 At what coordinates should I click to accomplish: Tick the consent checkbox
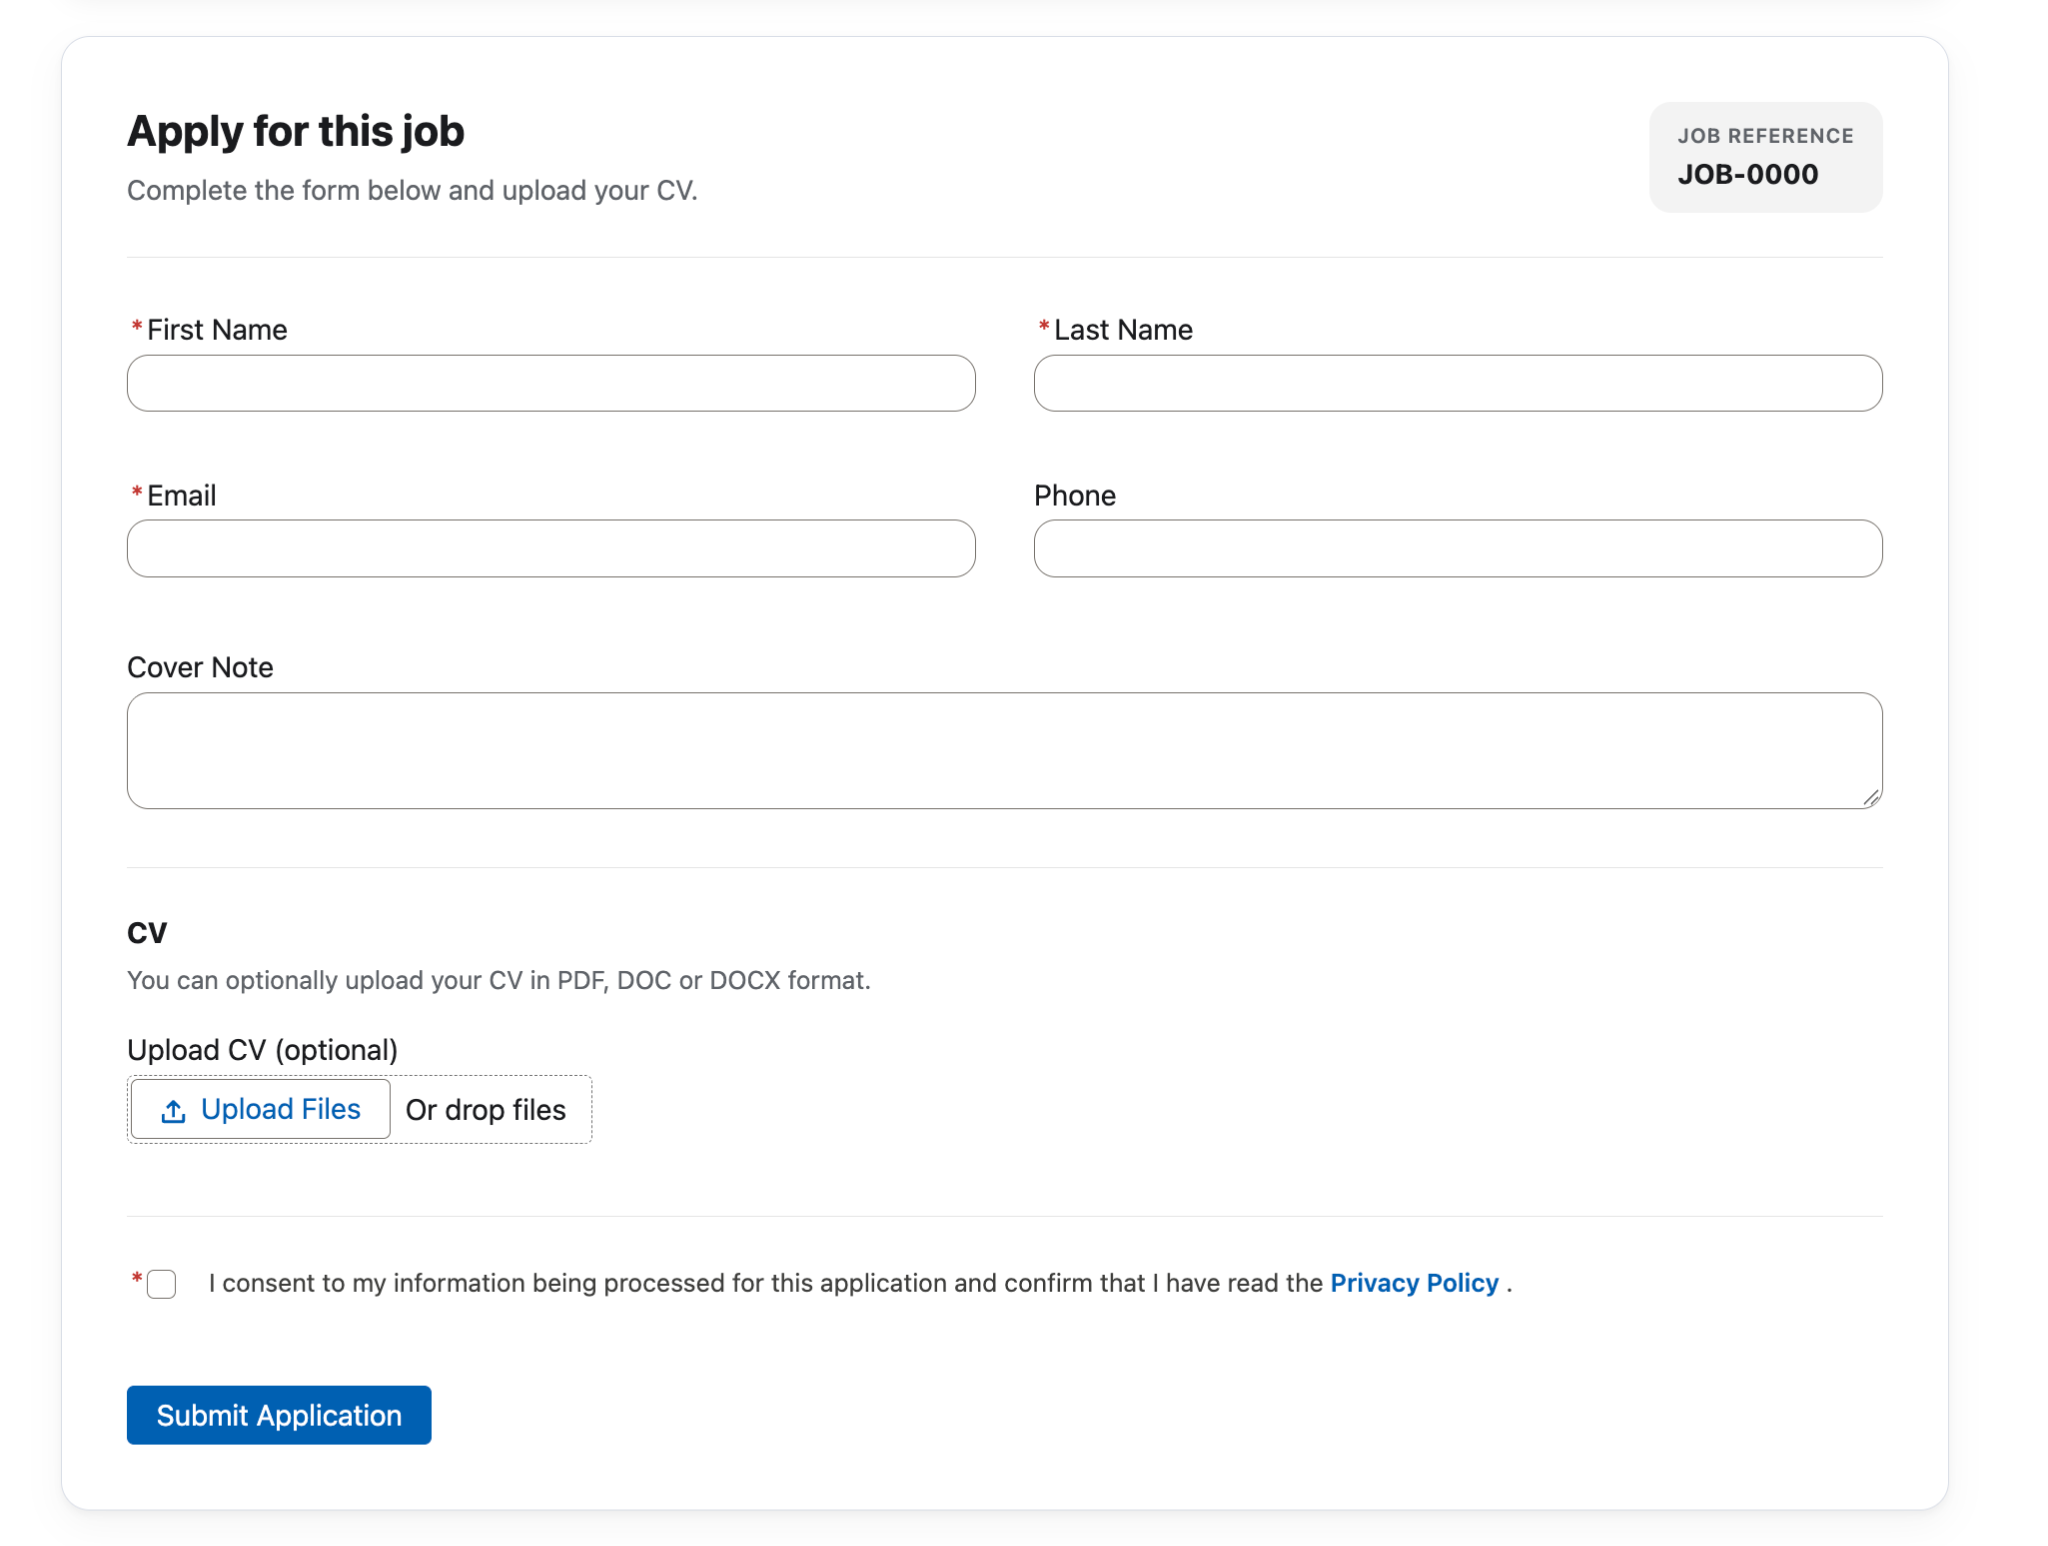tap(161, 1284)
